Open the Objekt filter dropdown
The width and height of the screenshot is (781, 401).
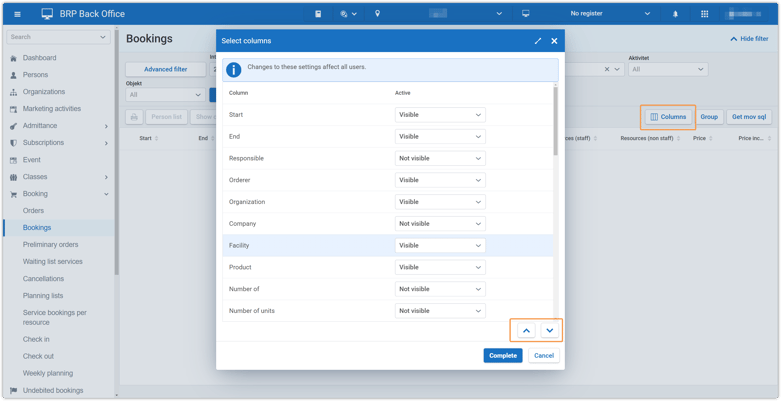(165, 94)
